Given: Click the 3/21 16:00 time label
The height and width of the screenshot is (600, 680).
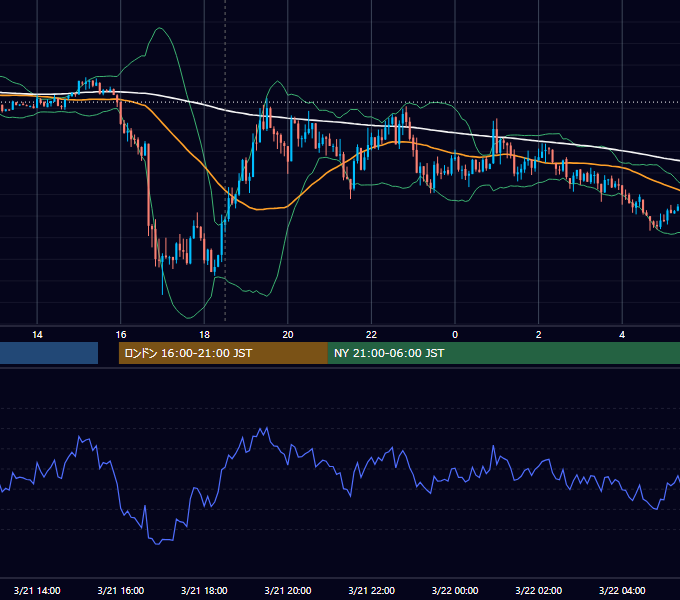Looking at the screenshot, I should click(x=121, y=590).
